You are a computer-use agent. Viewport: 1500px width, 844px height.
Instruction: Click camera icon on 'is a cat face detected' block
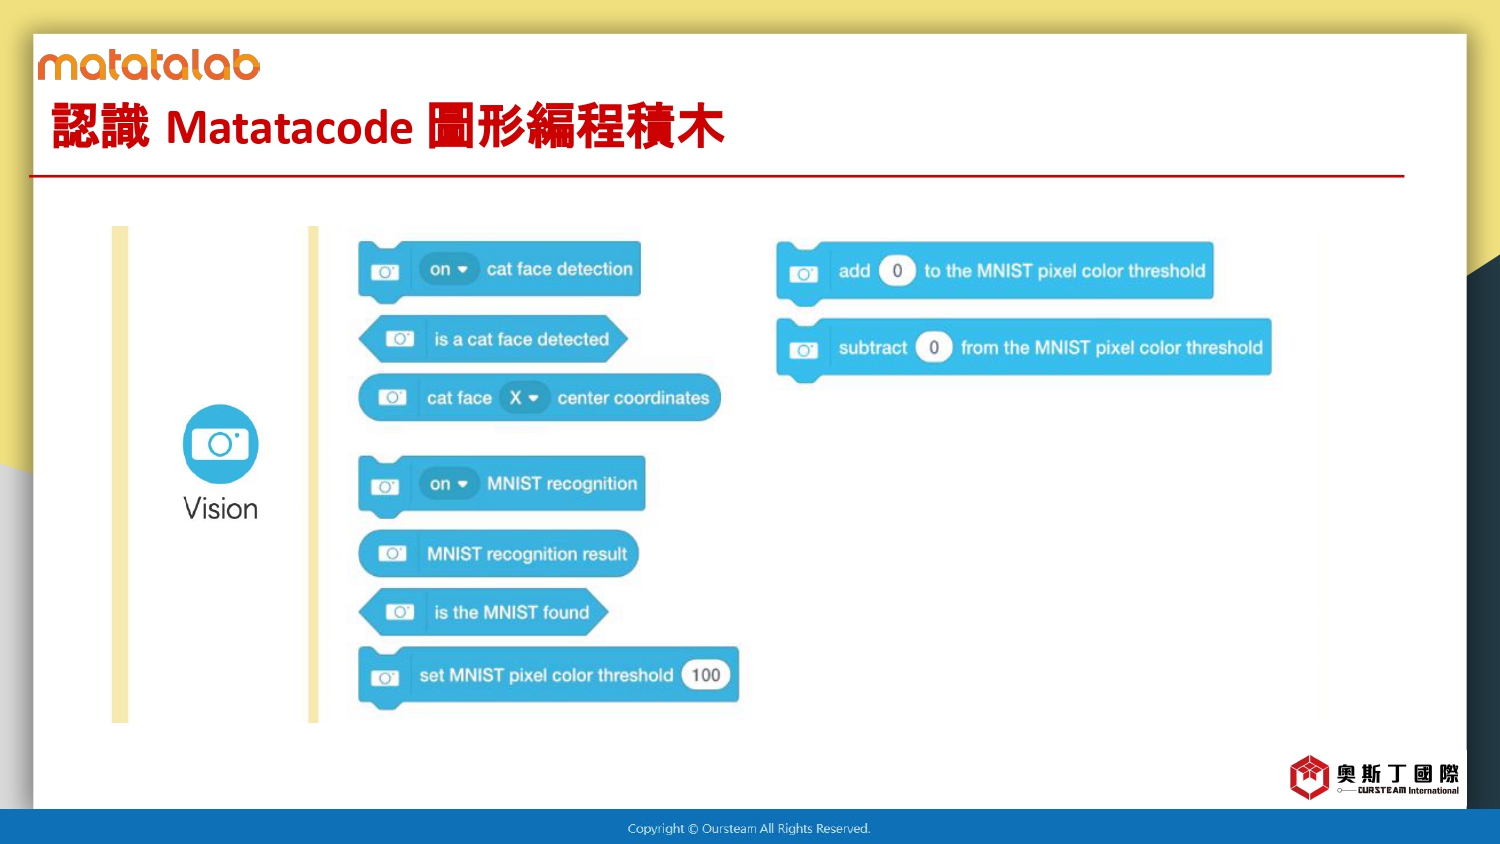click(x=400, y=339)
